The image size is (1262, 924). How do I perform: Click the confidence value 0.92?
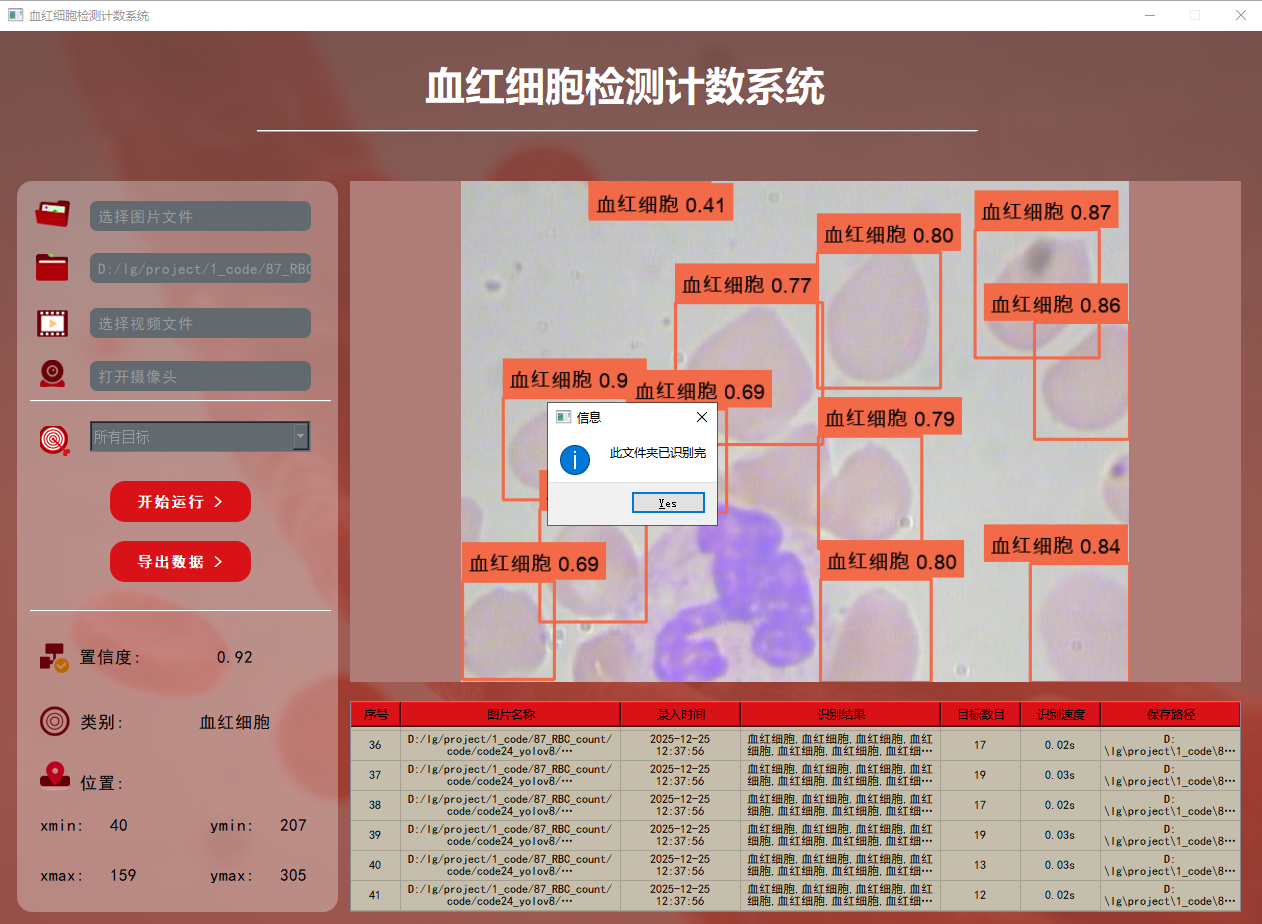235,658
